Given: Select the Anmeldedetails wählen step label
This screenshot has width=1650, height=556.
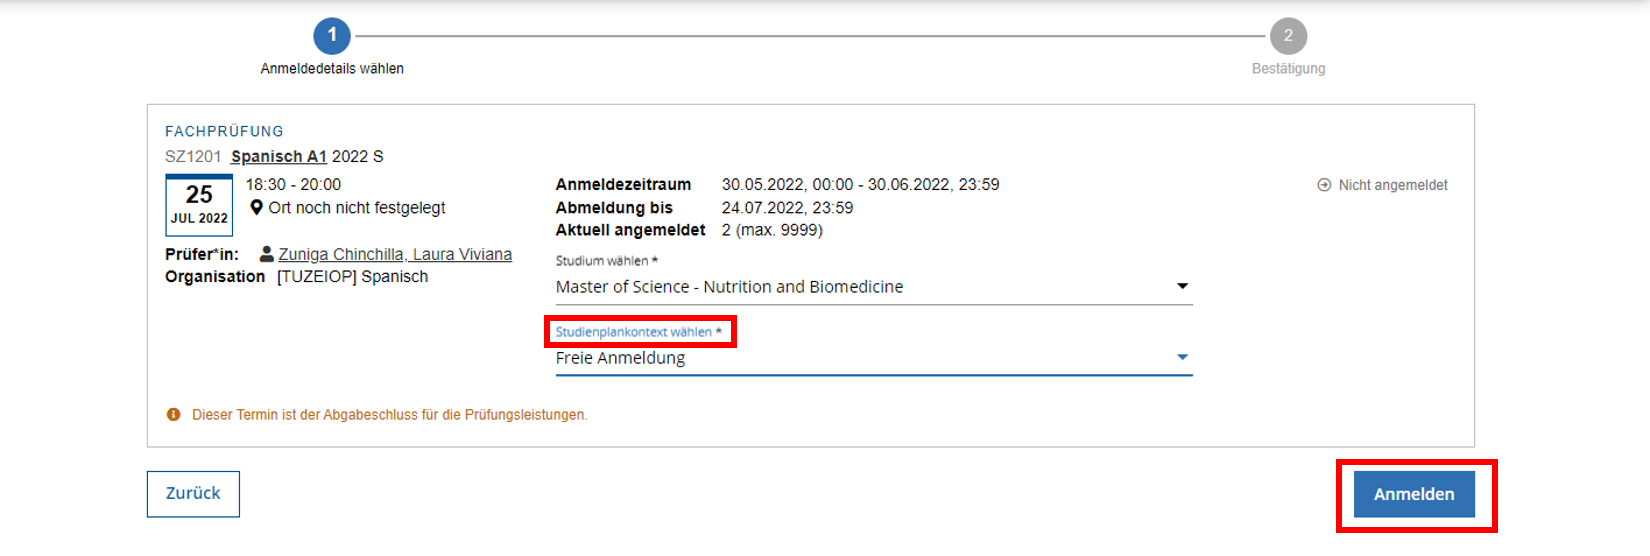Looking at the screenshot, I should pos(332,68).
